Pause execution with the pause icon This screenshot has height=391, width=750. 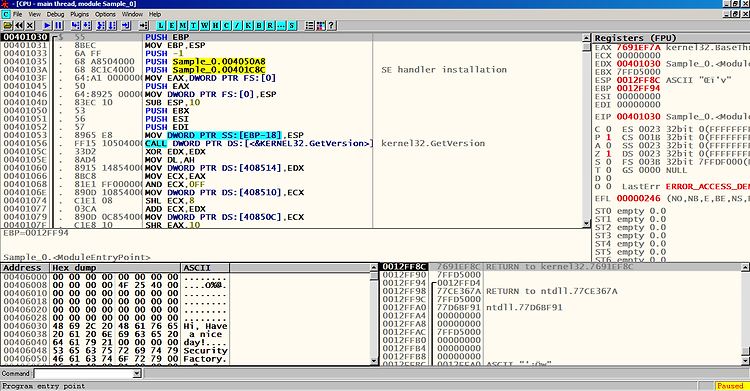(58, 26)
